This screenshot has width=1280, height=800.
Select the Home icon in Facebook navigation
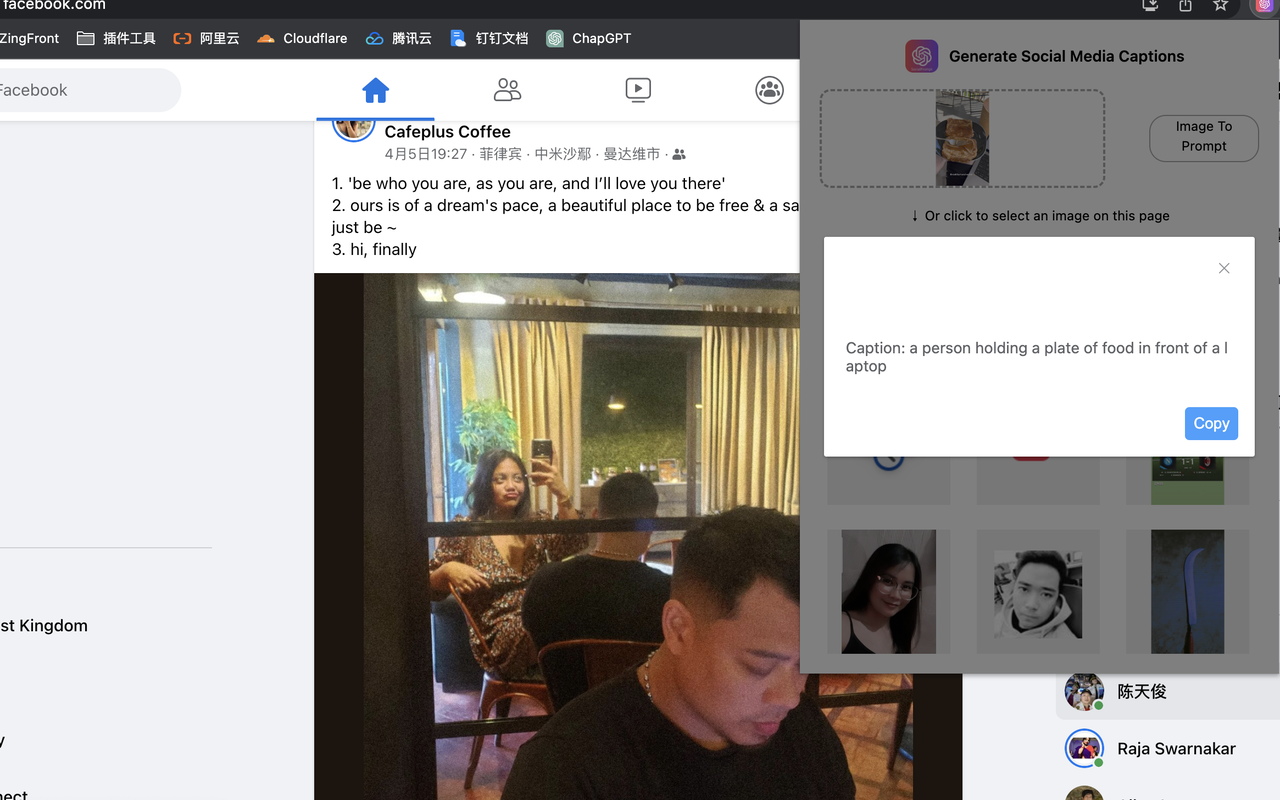[x=376, y=90]
